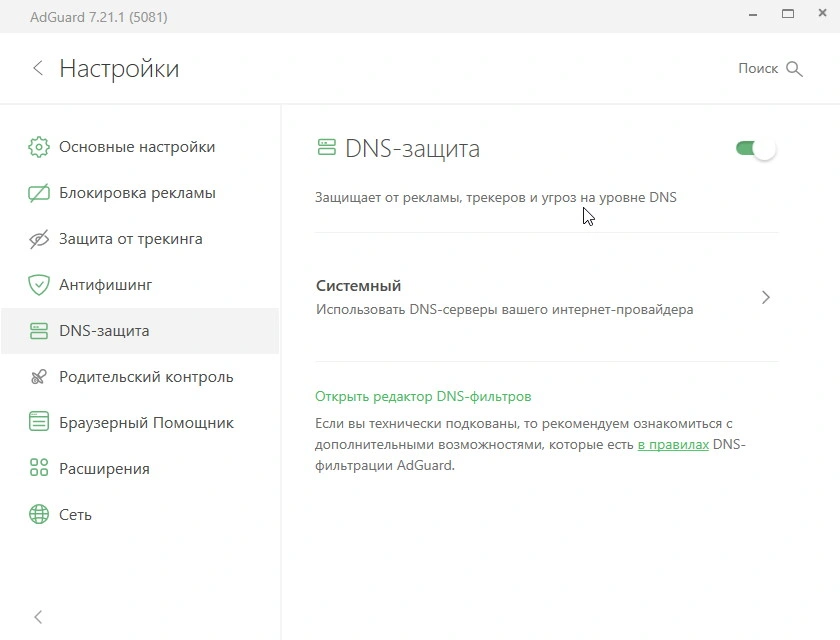
Task: Click the Родительский контроль sidebar icon
Action: [39, 377]
